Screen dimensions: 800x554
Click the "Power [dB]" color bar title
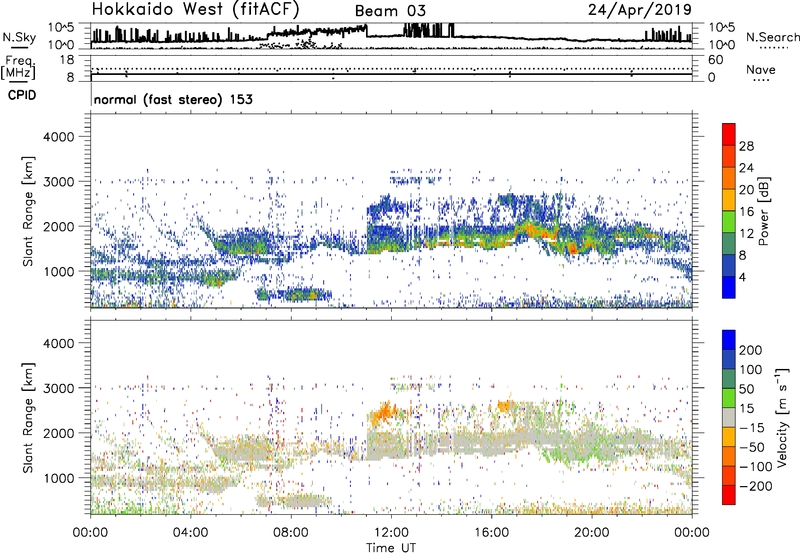[x=764, y=211]
